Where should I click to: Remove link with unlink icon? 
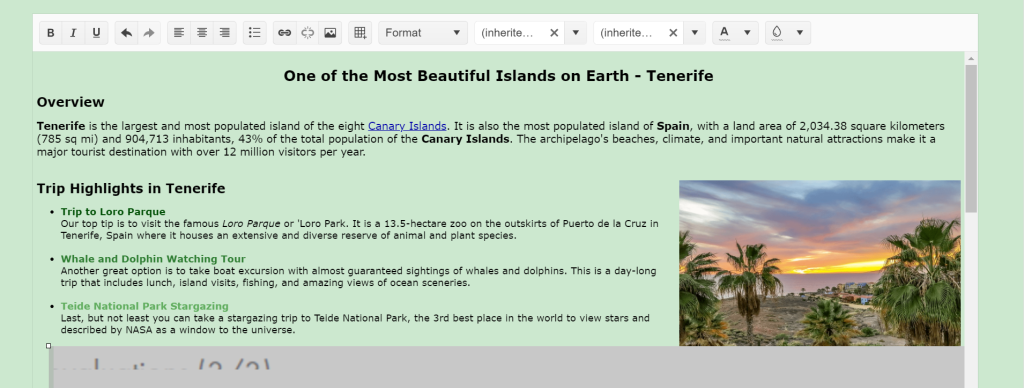[x=308, y=33]
